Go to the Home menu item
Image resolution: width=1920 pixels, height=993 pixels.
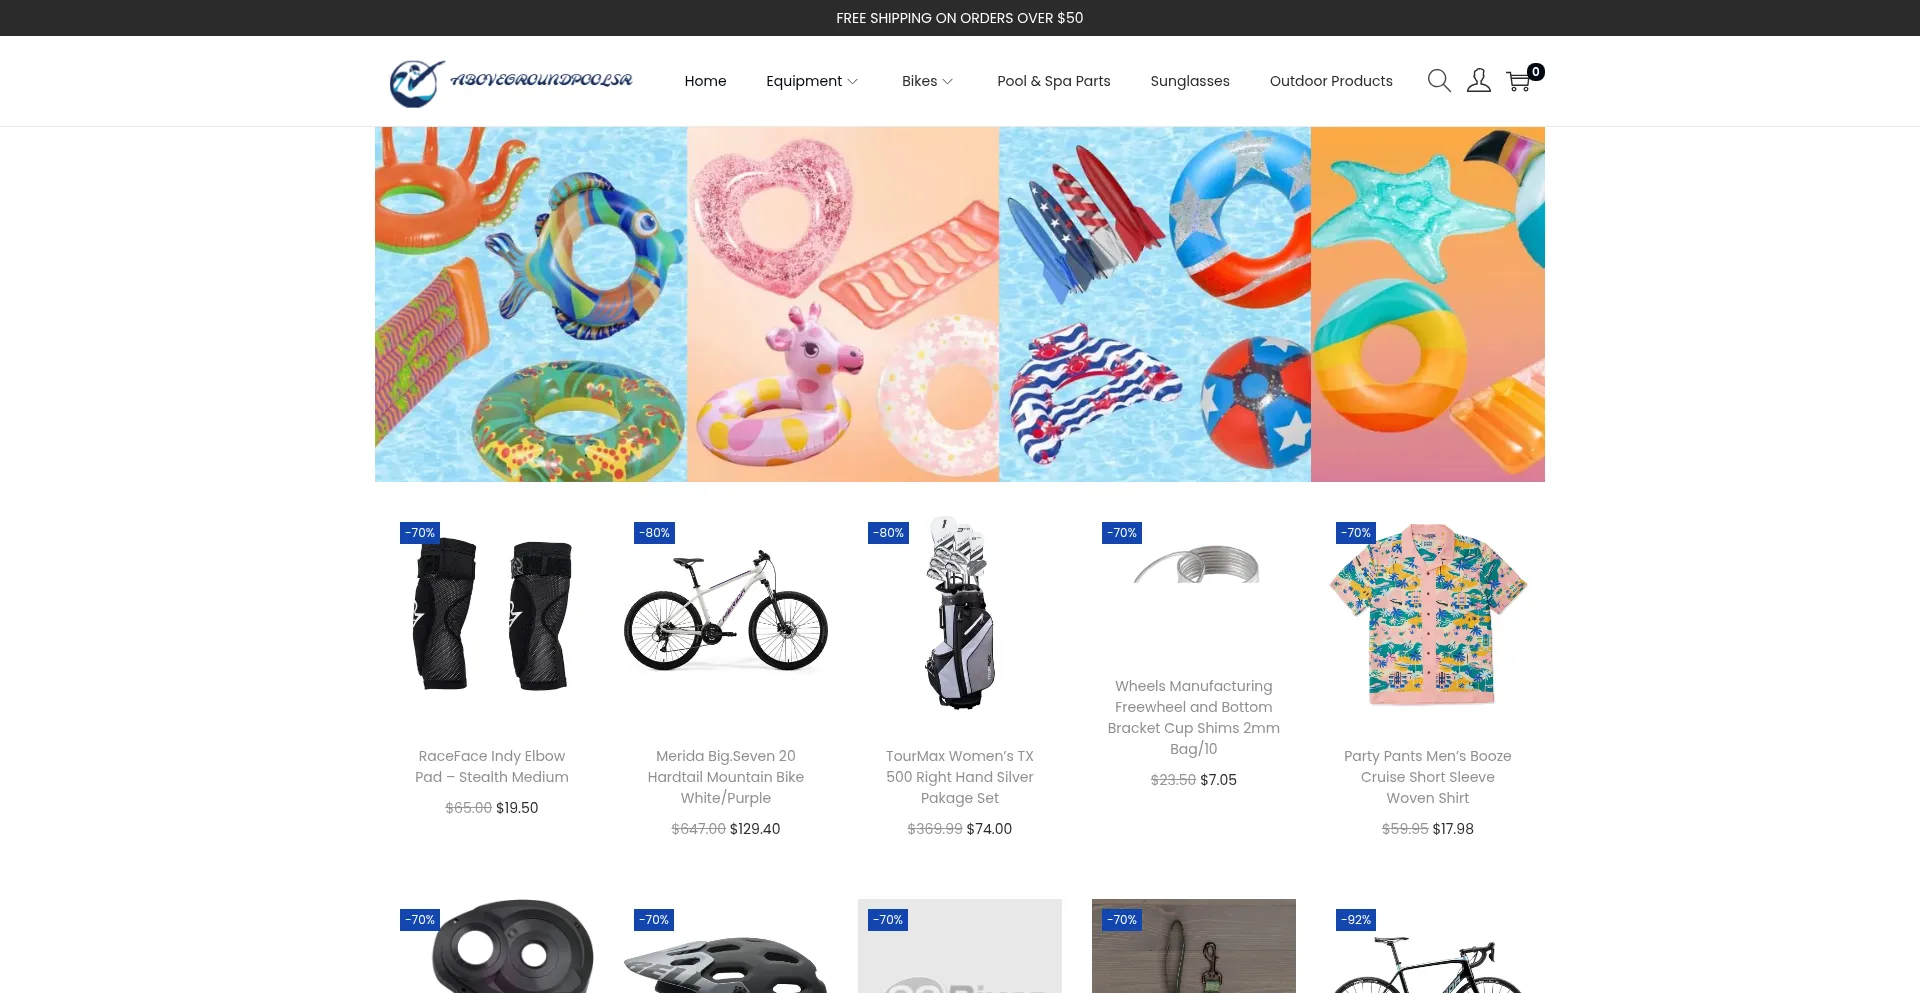coord(705,81)
